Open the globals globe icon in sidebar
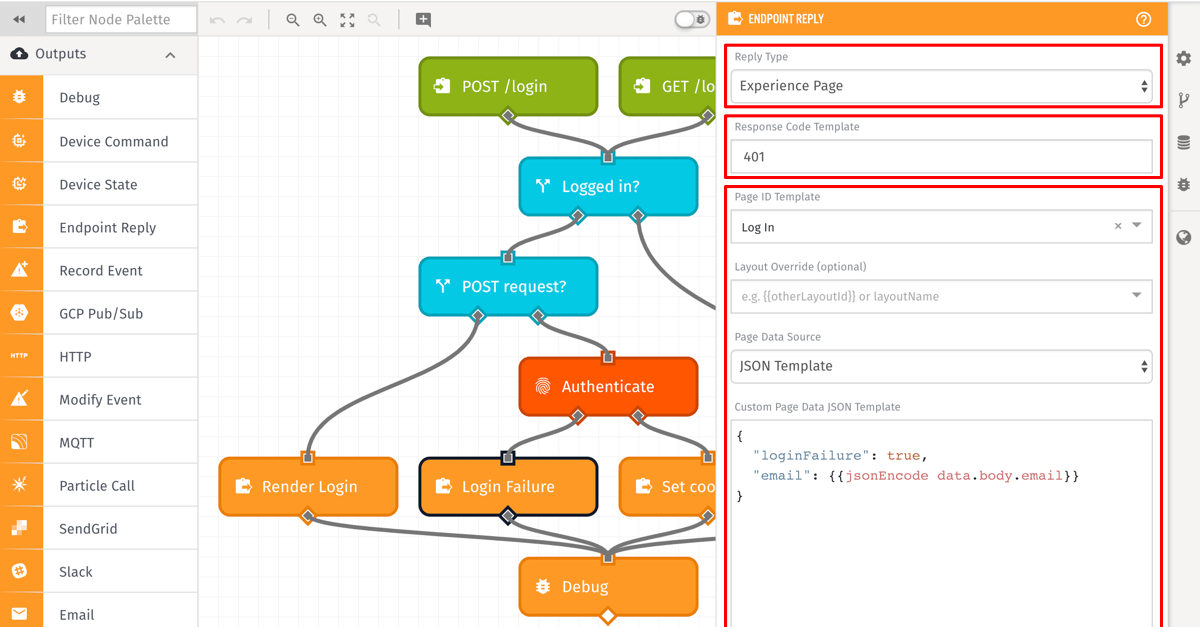Screen dimensions: 1200x627 [1184, 238]
